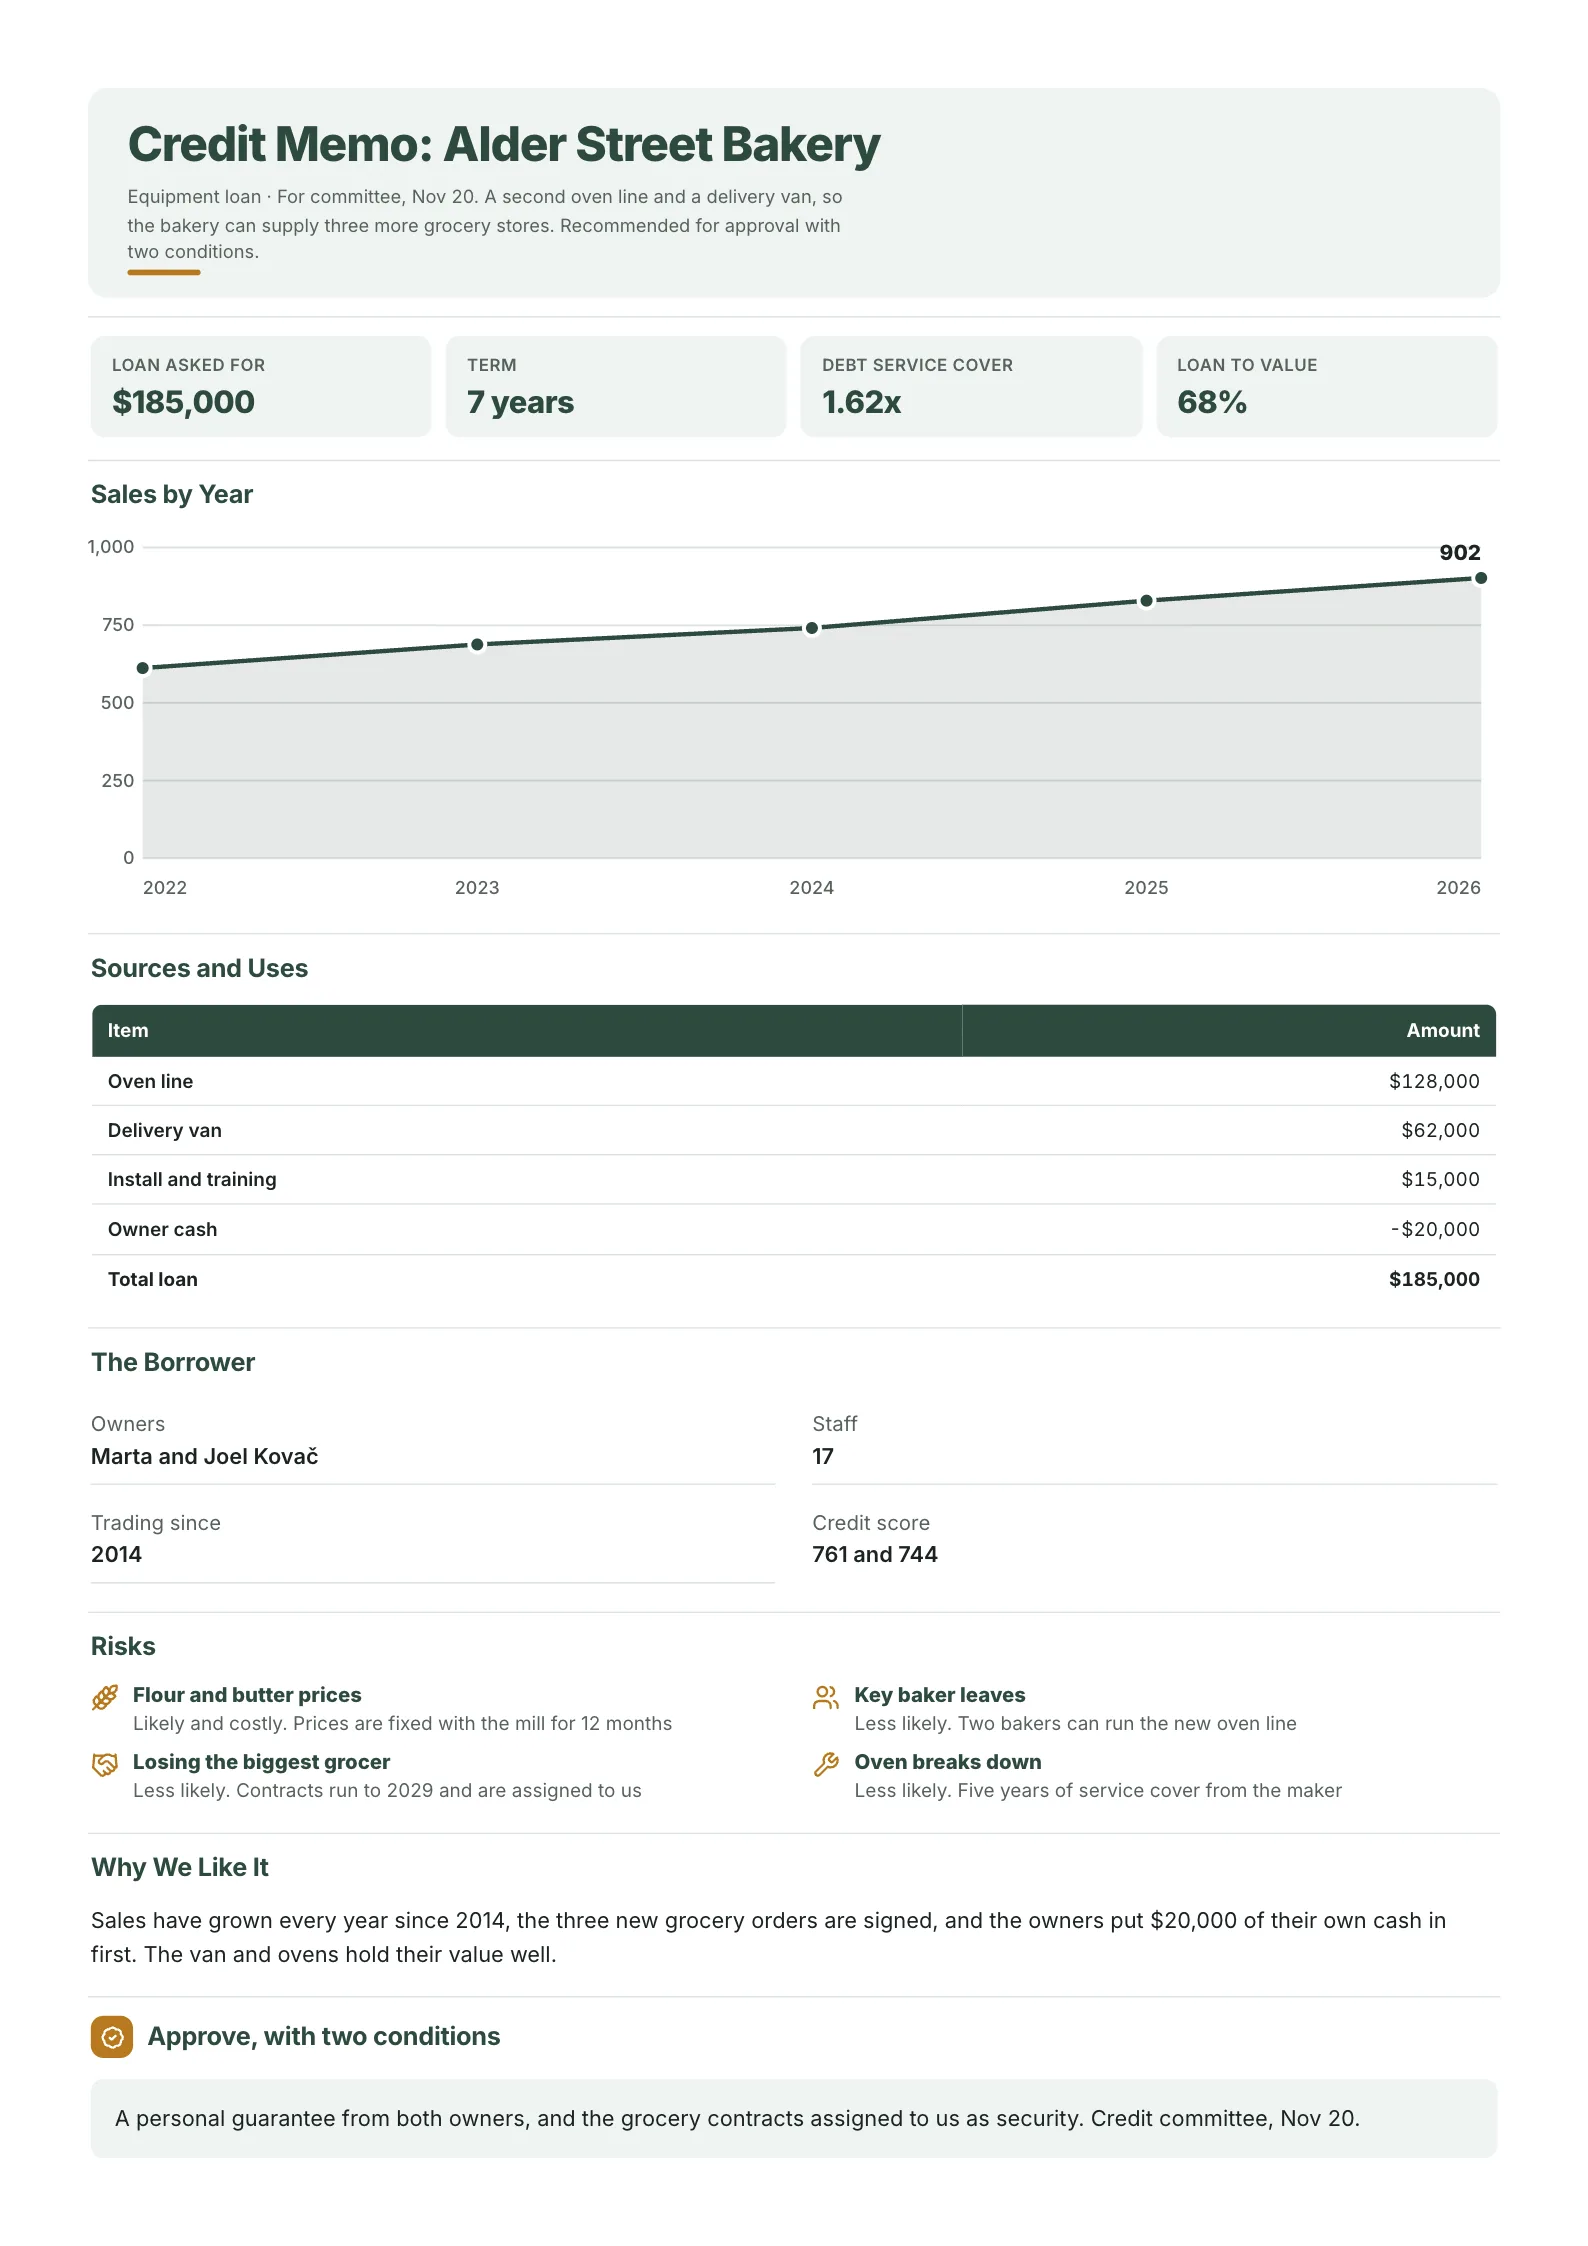Click the credit score '761 and 744'
Screen dimensions: 1588x2246
(875, 1554)
